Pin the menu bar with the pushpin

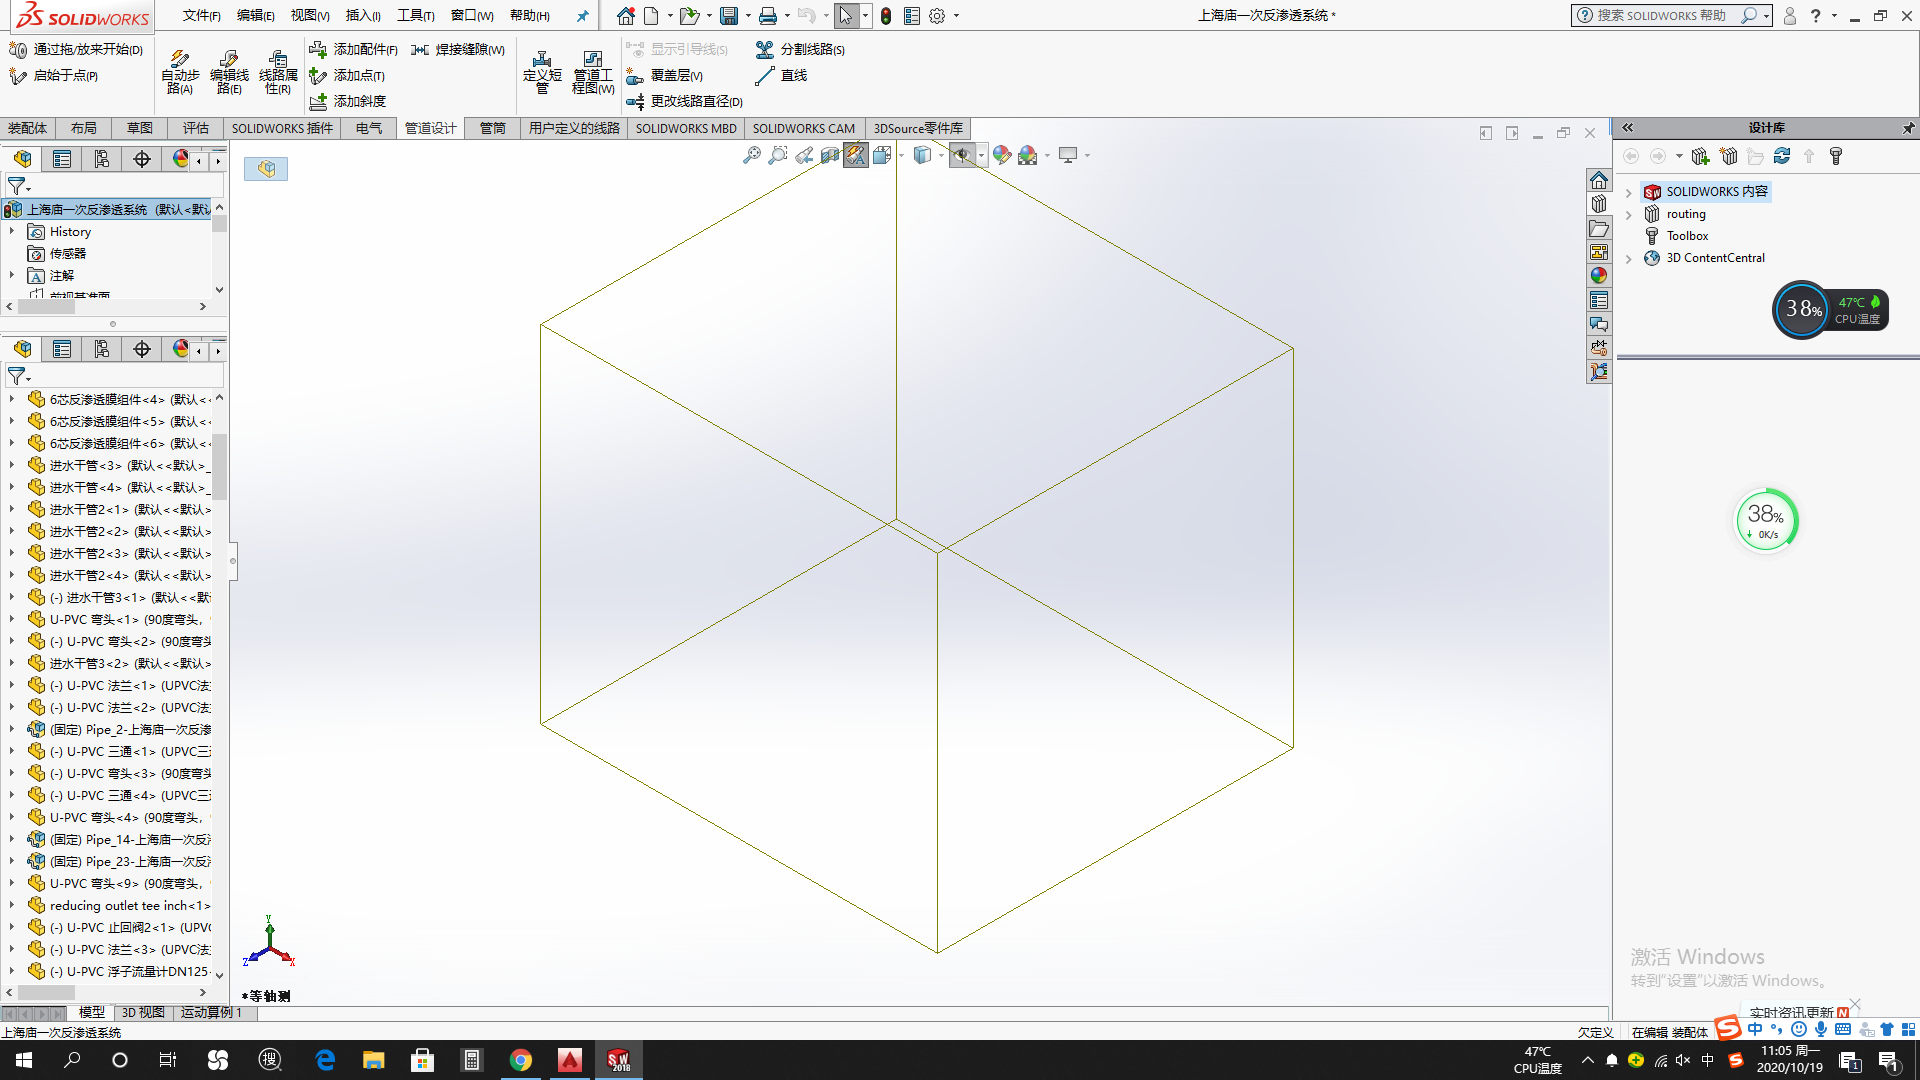tap(582, 16)
